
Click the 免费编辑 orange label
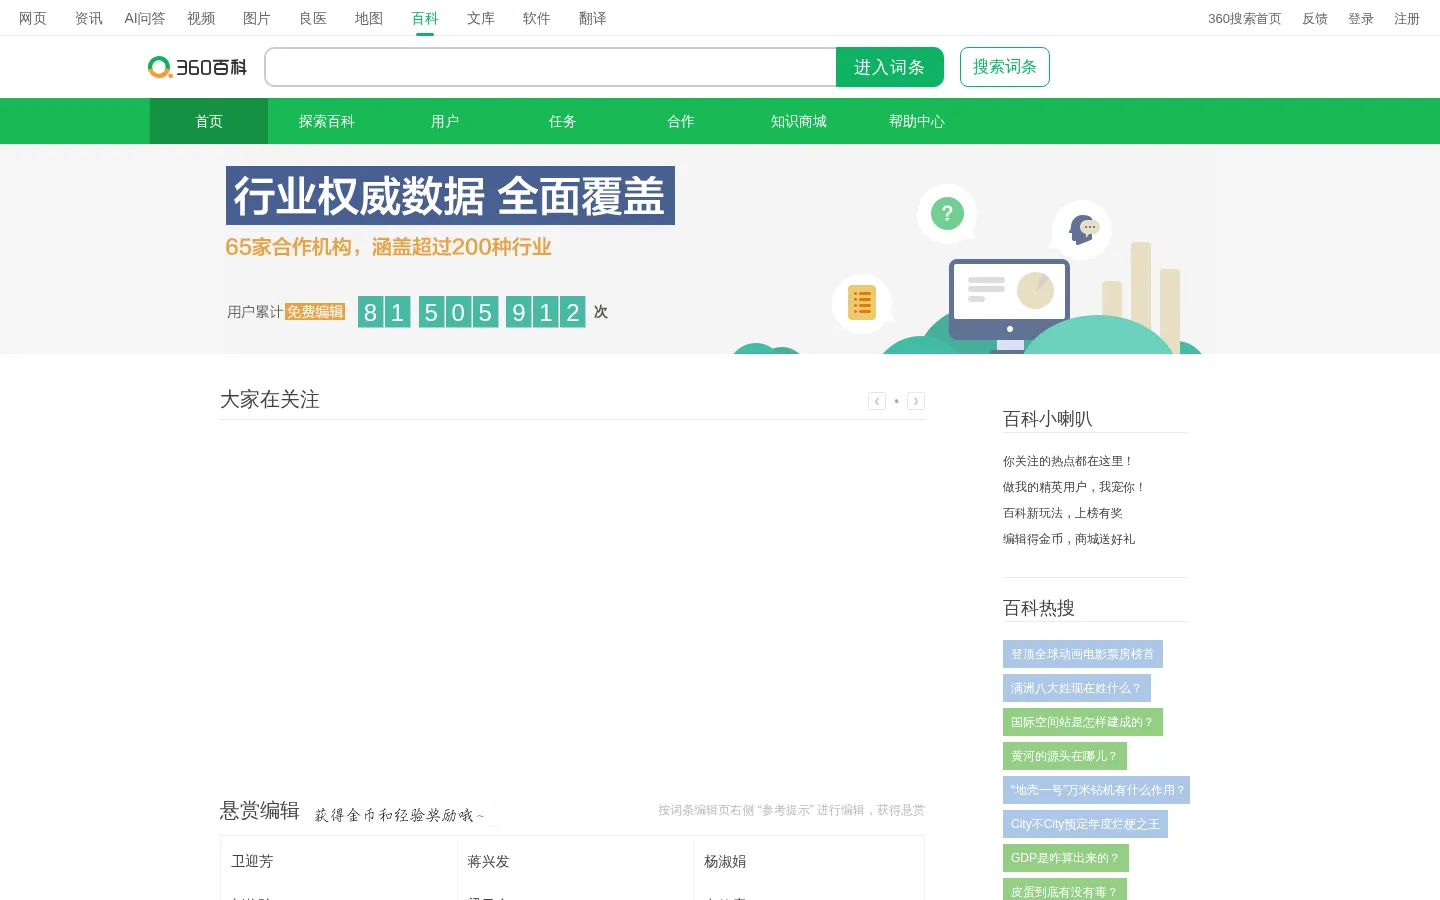315,312
